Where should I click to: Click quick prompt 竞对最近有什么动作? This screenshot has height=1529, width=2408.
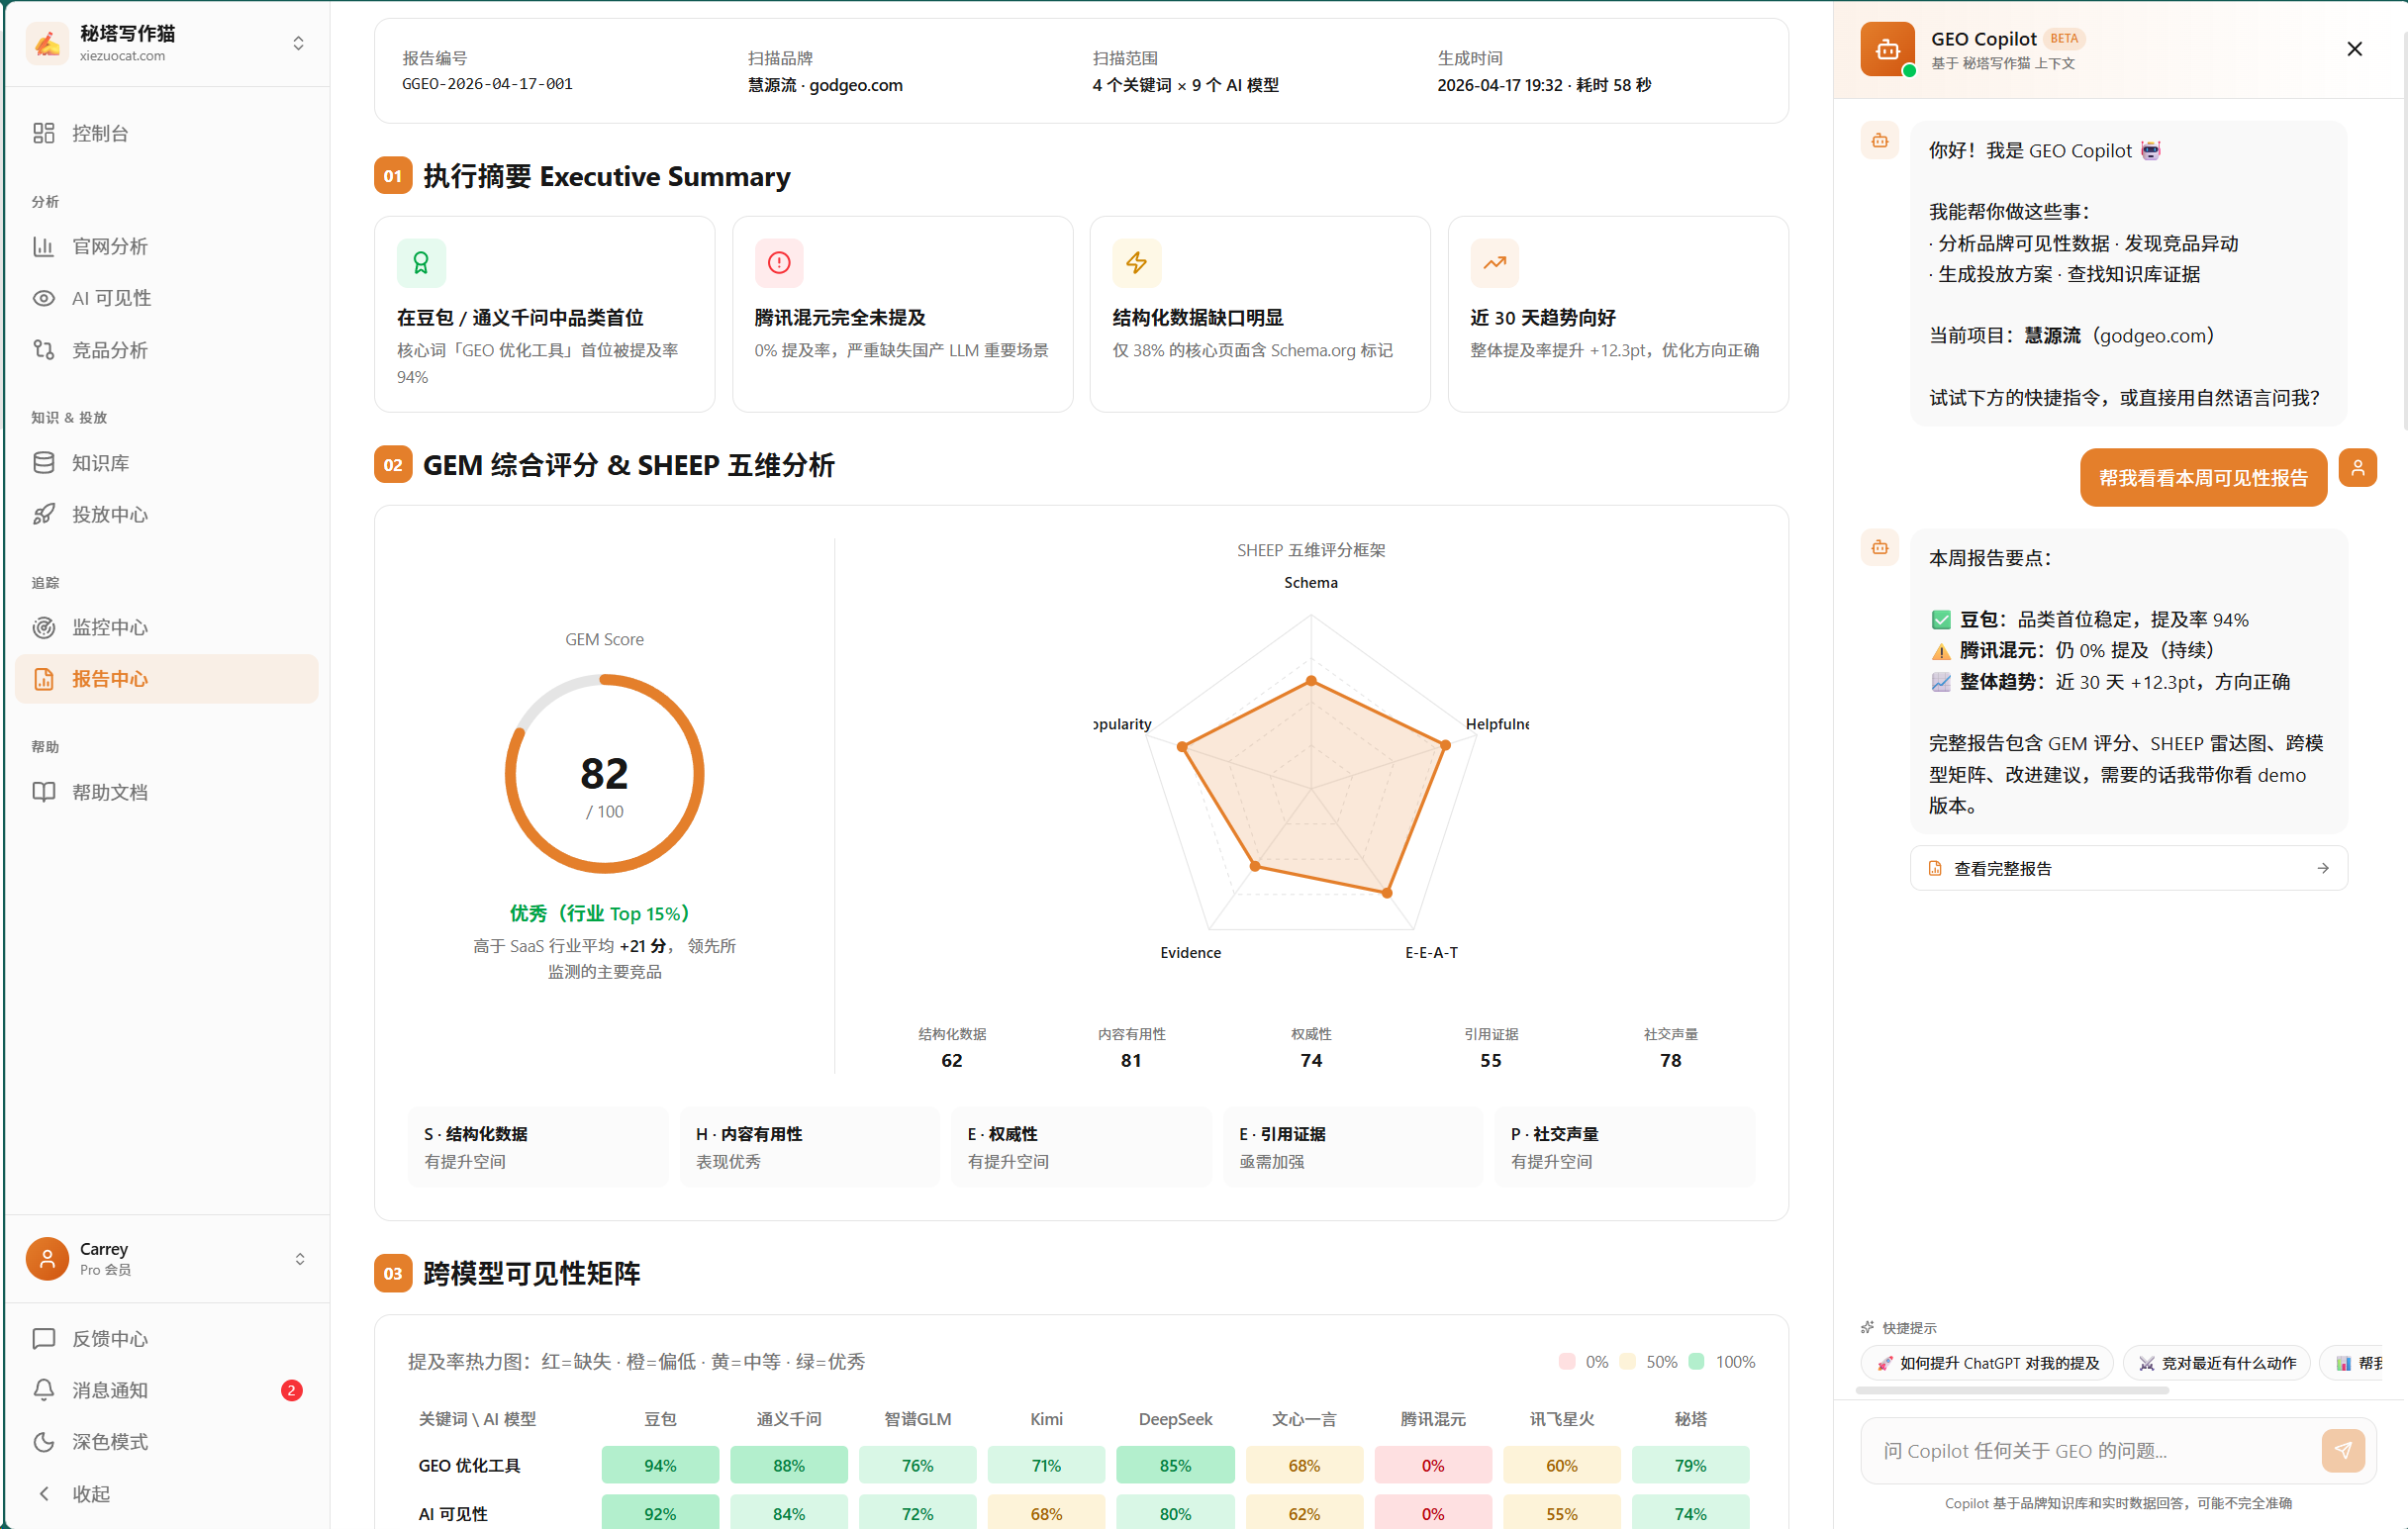pyautogui.click(x=2217, y=1363)
